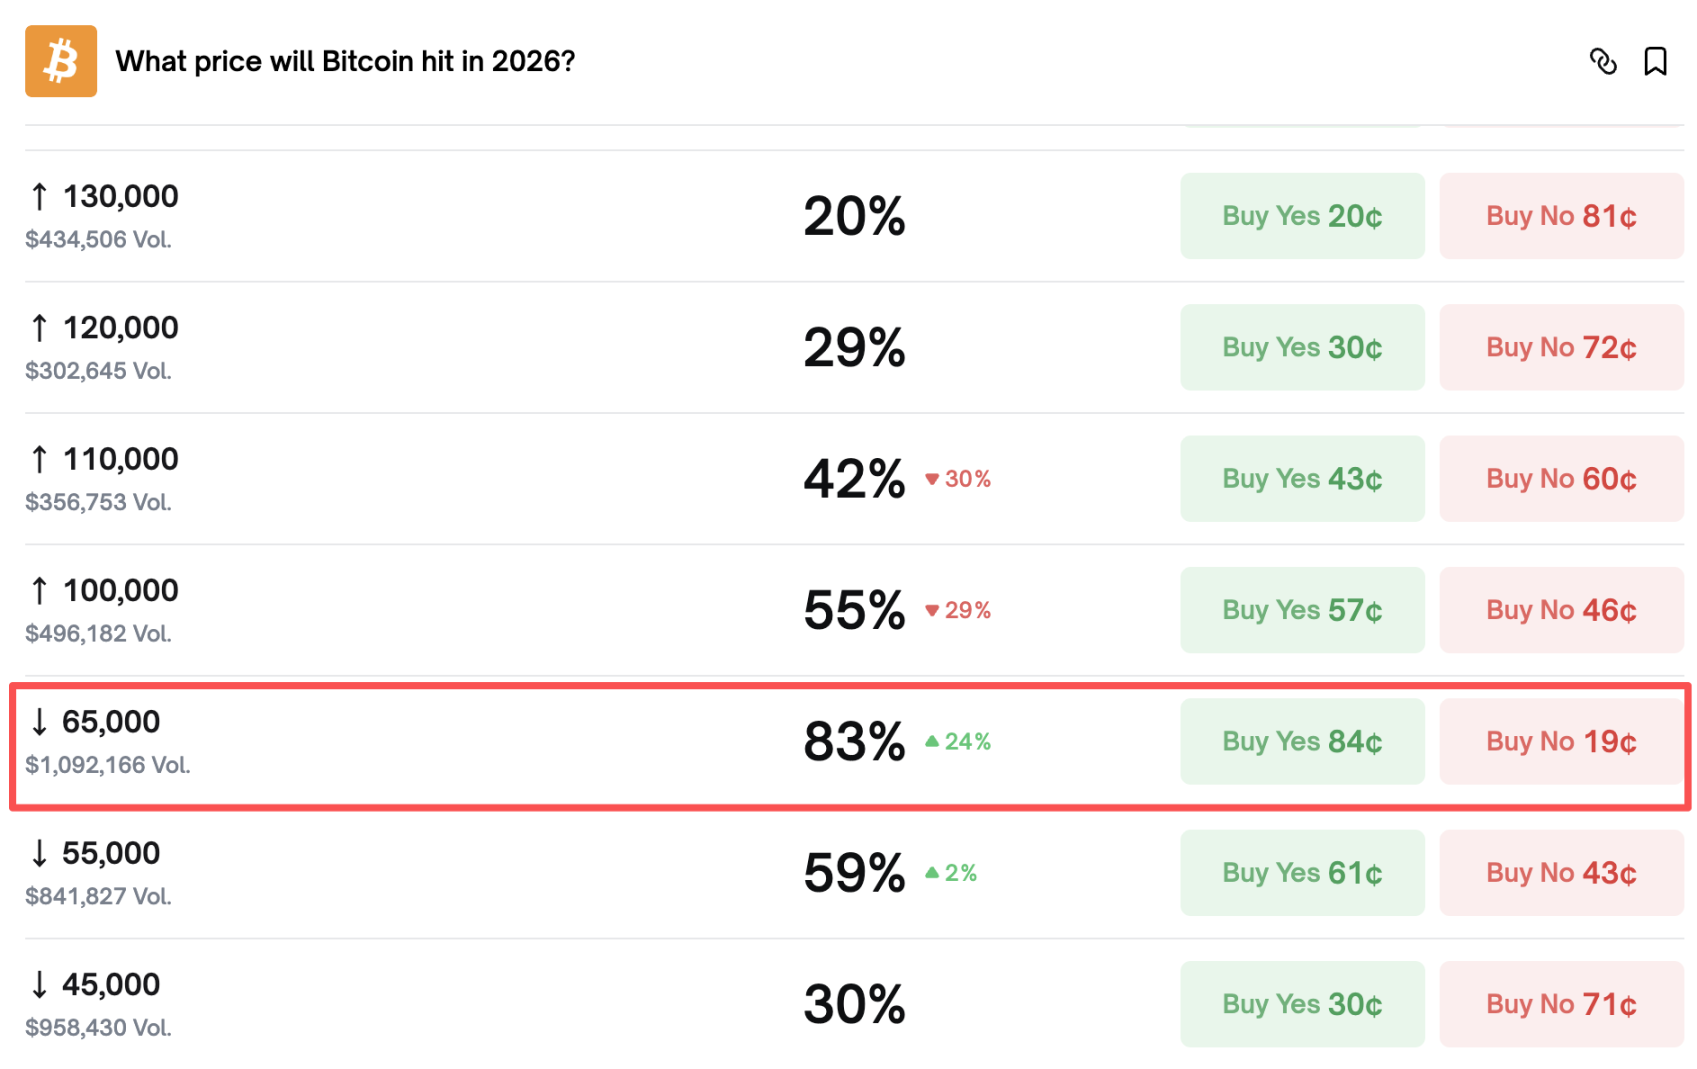Click Buy No 71¢ for the 45,000 outcome

click(1560, 1004)
